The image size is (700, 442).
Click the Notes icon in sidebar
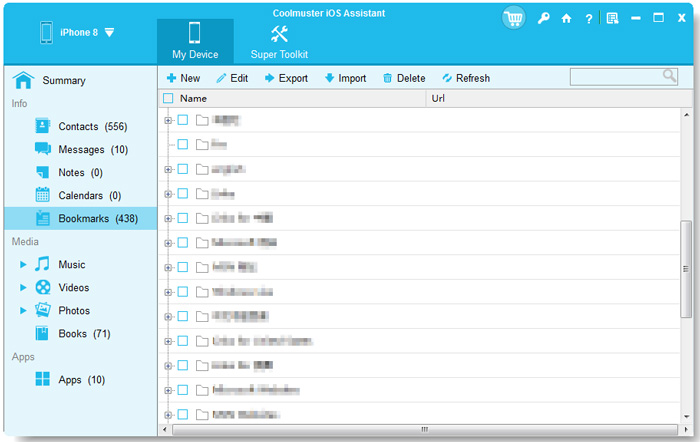[43, 172]
